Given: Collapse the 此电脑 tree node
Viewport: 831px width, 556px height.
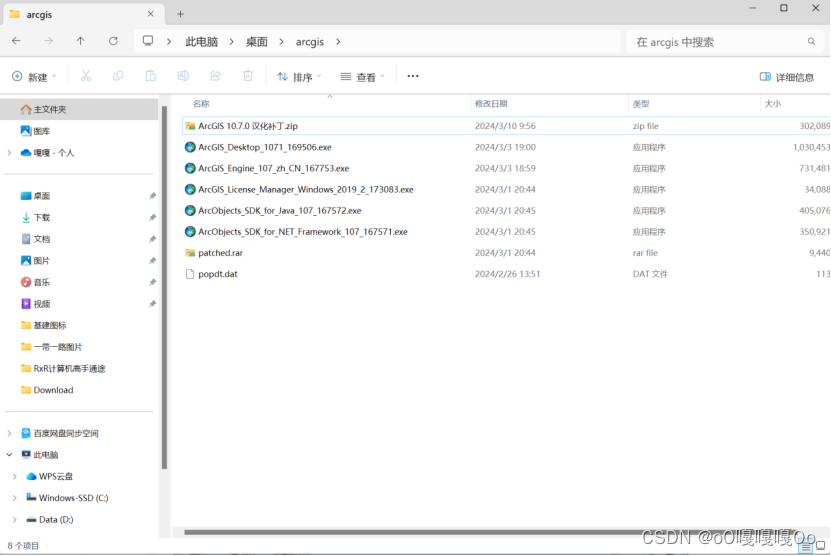Looking at the screenshot, I should (x=9, y=455).
